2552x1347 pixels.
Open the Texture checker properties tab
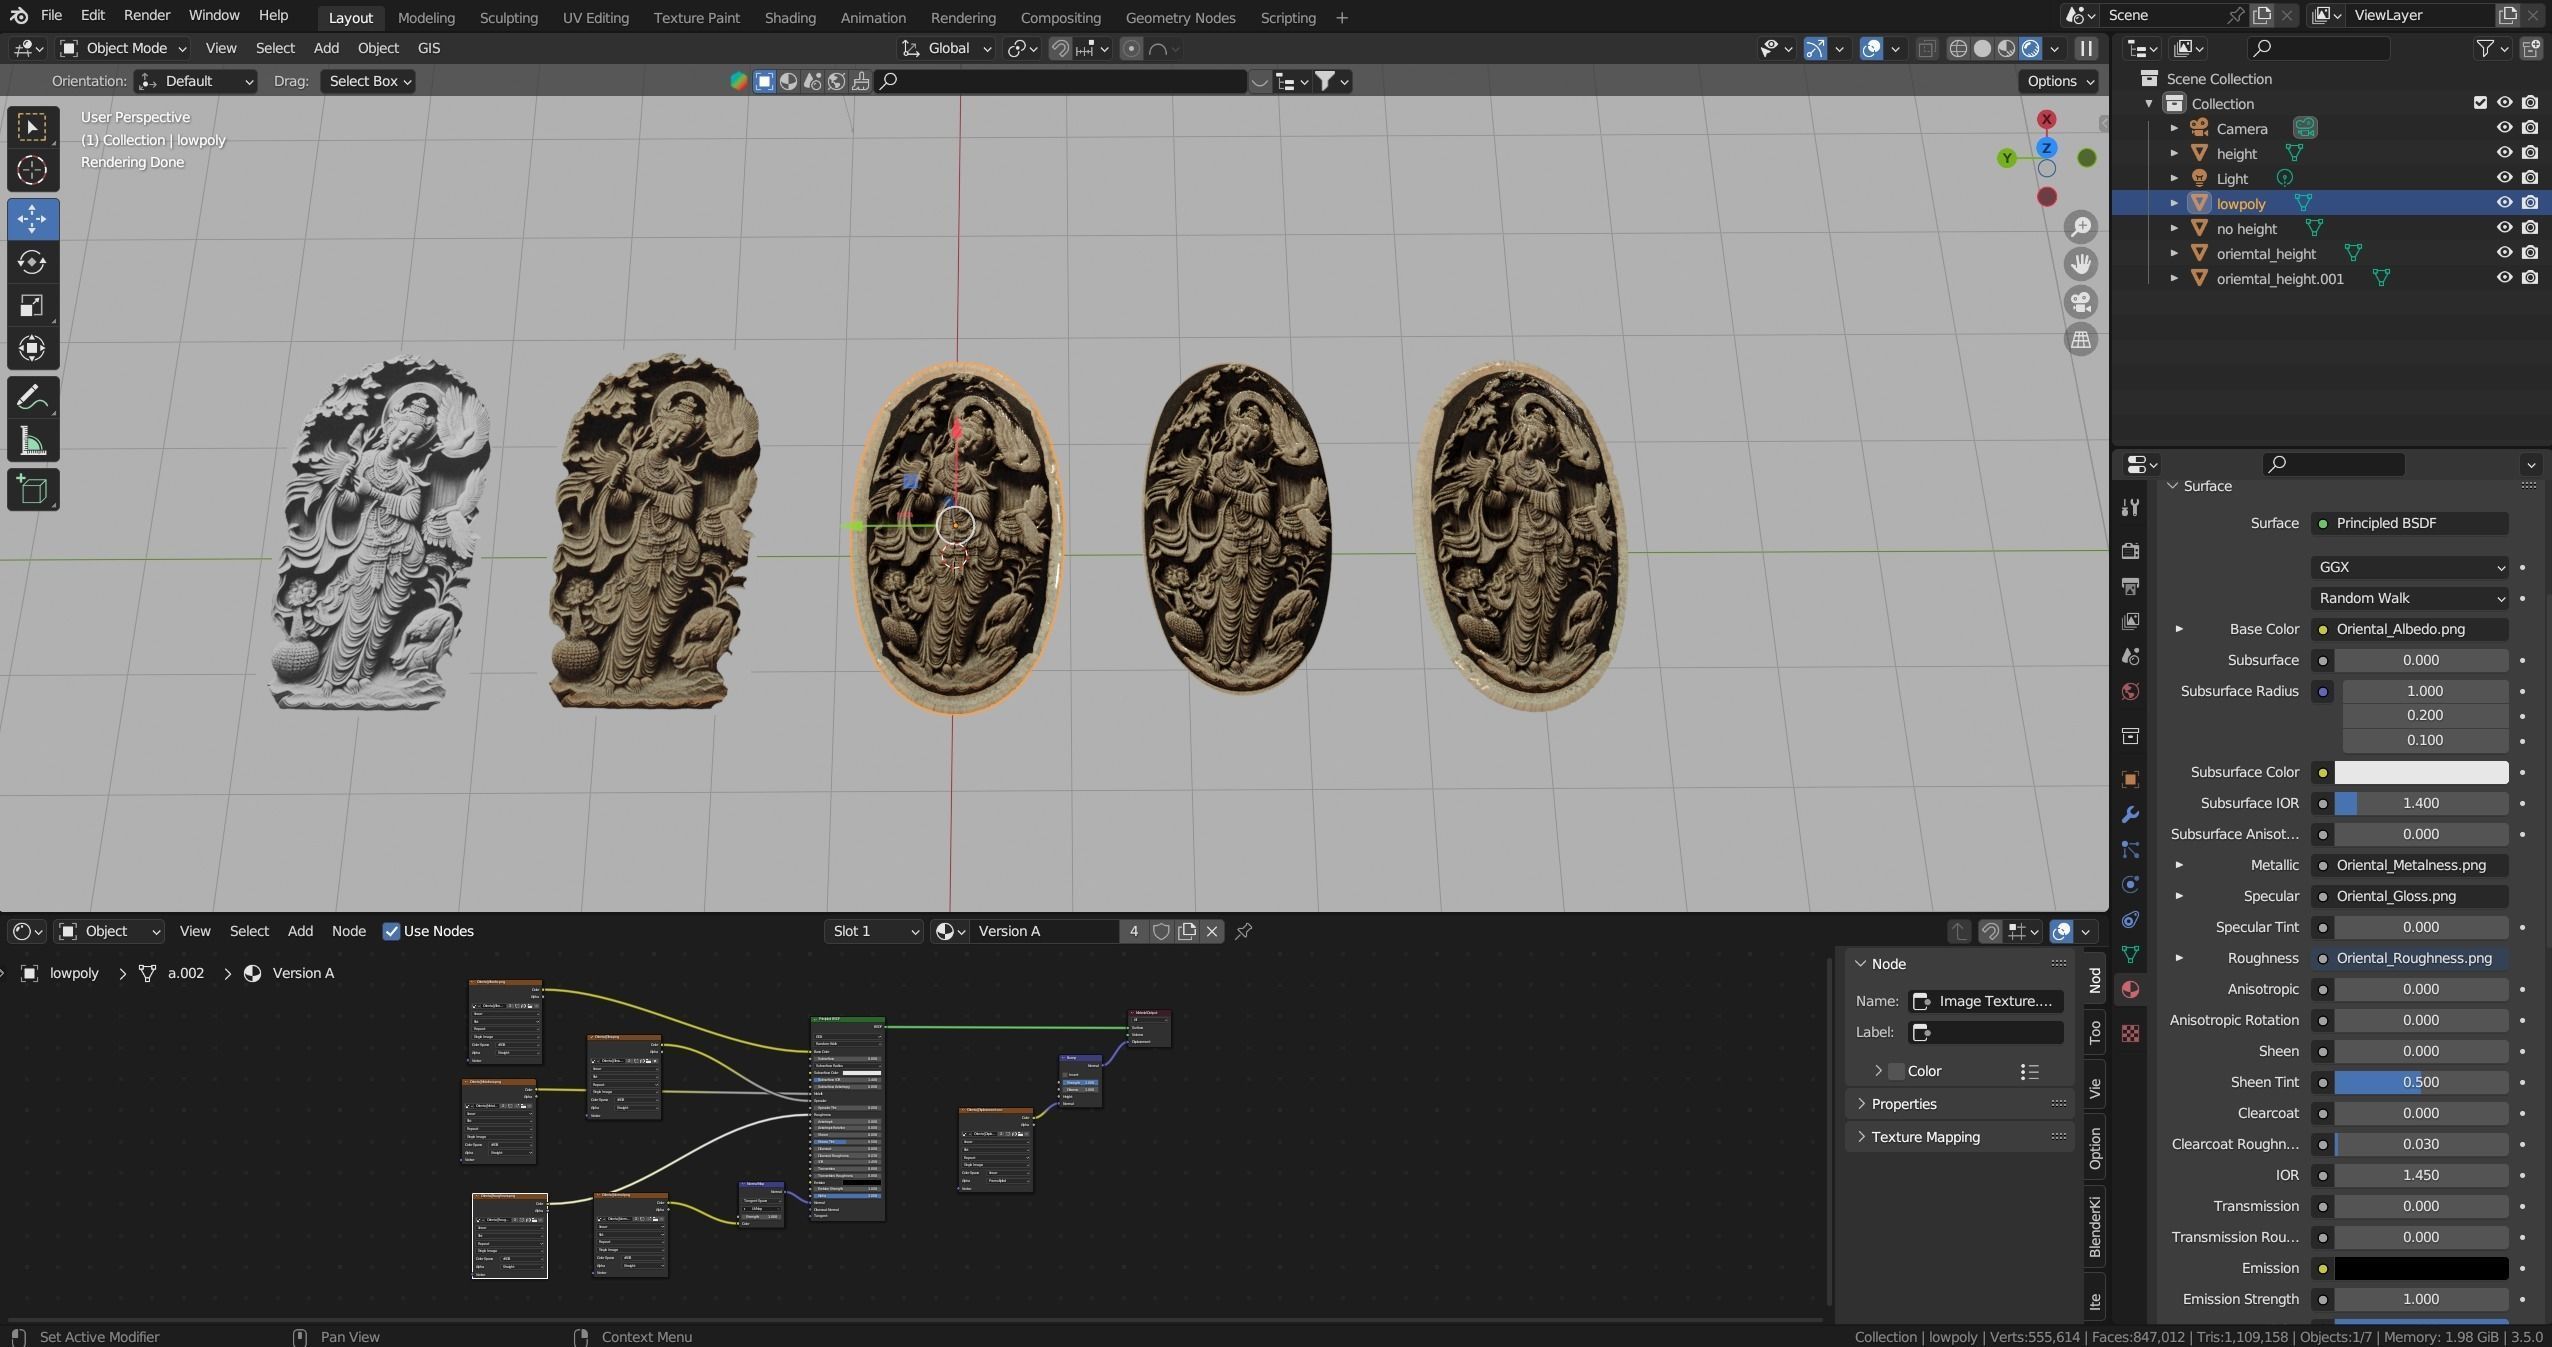coord(2130,1033)
